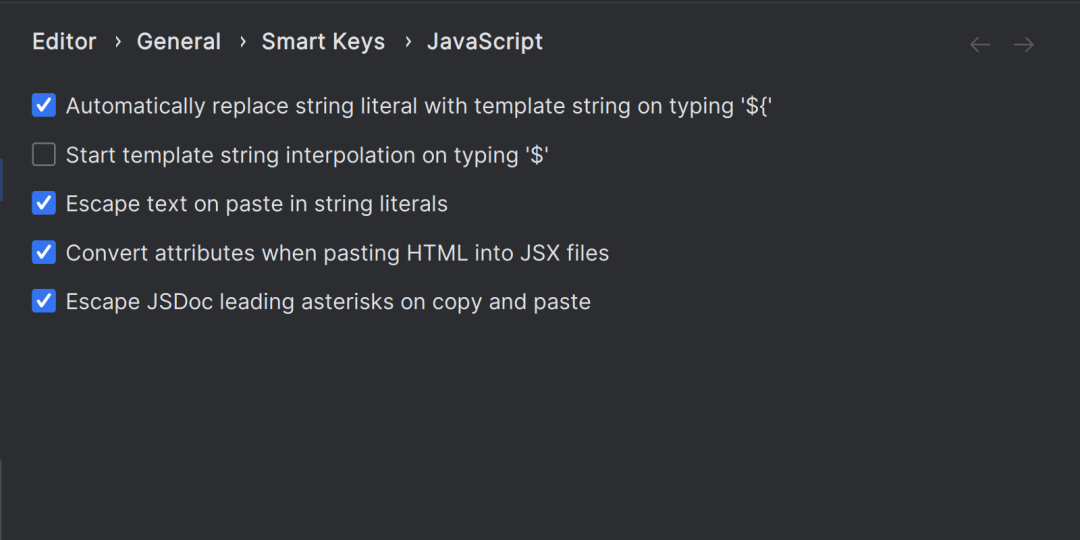
Task: Click the chevron between General and Smart Keys
Action: tap(242, 42)
